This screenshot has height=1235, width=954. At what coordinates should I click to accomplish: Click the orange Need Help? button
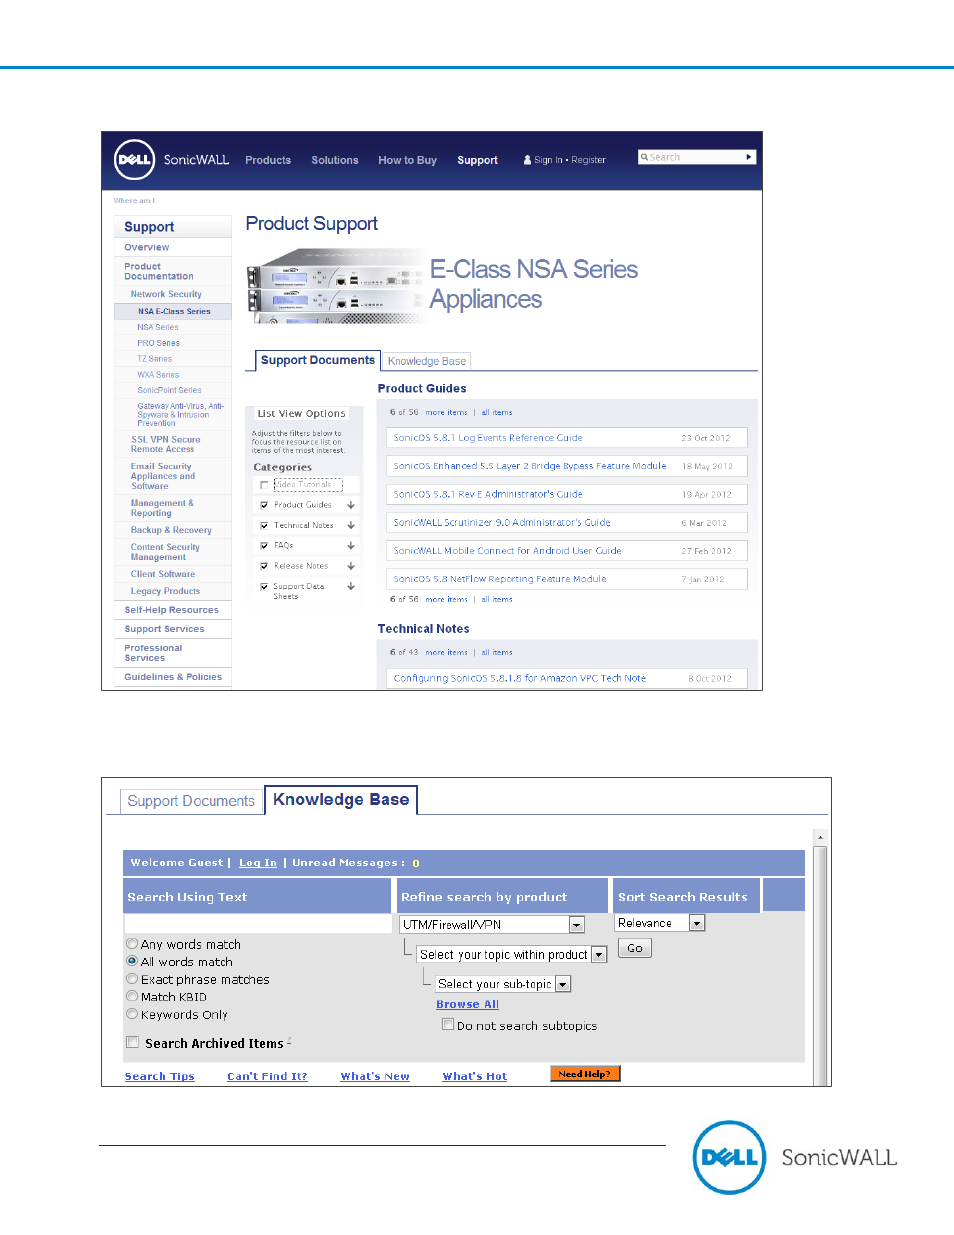pyautogui.click(x=585, y=1074)
